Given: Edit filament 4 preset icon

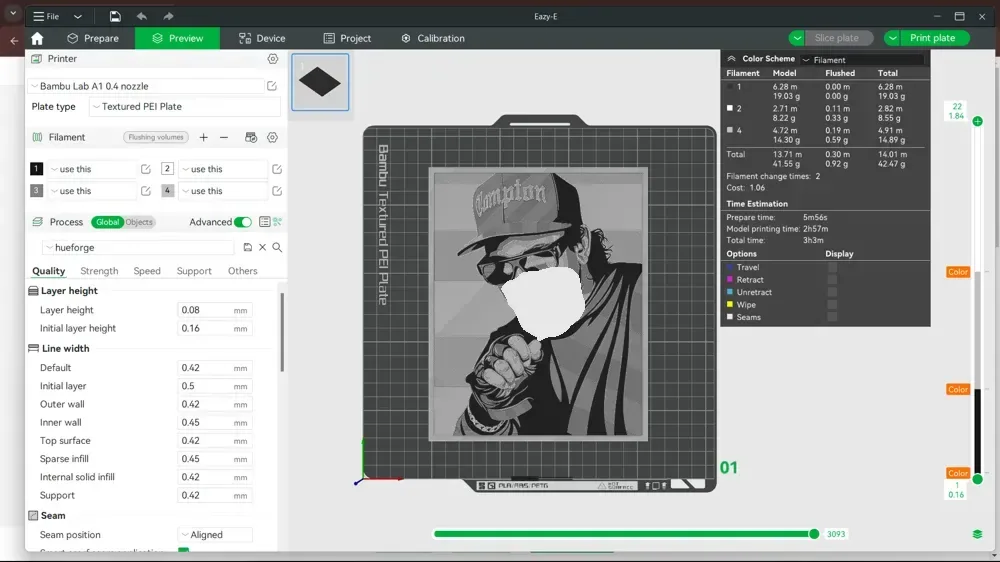Looking at the screenshot, I should (x=277, y=191).
